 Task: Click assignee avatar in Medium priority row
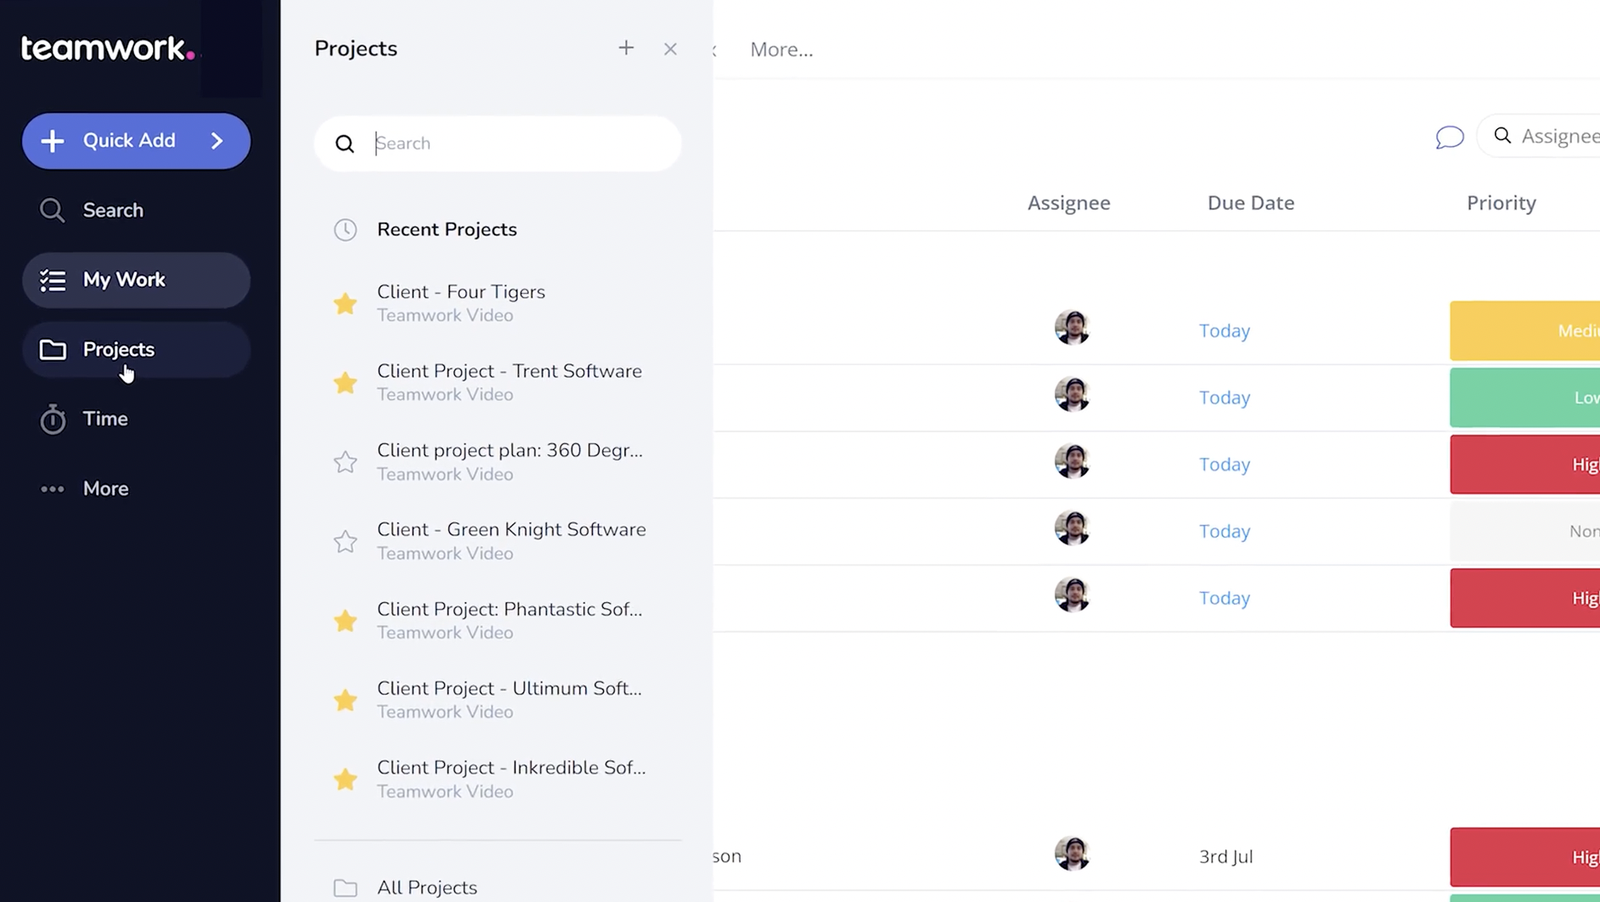pos(1072,328)
